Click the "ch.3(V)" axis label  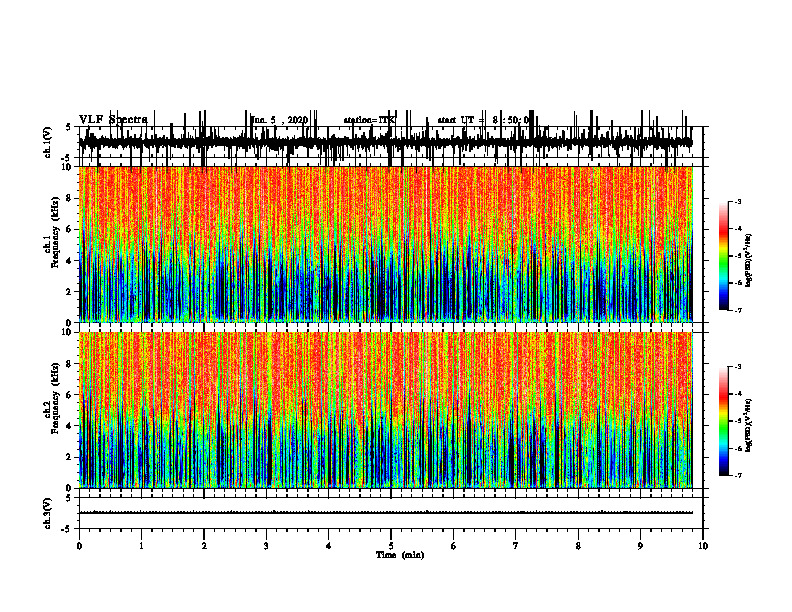pyautogui.click(x=48, y=513)
